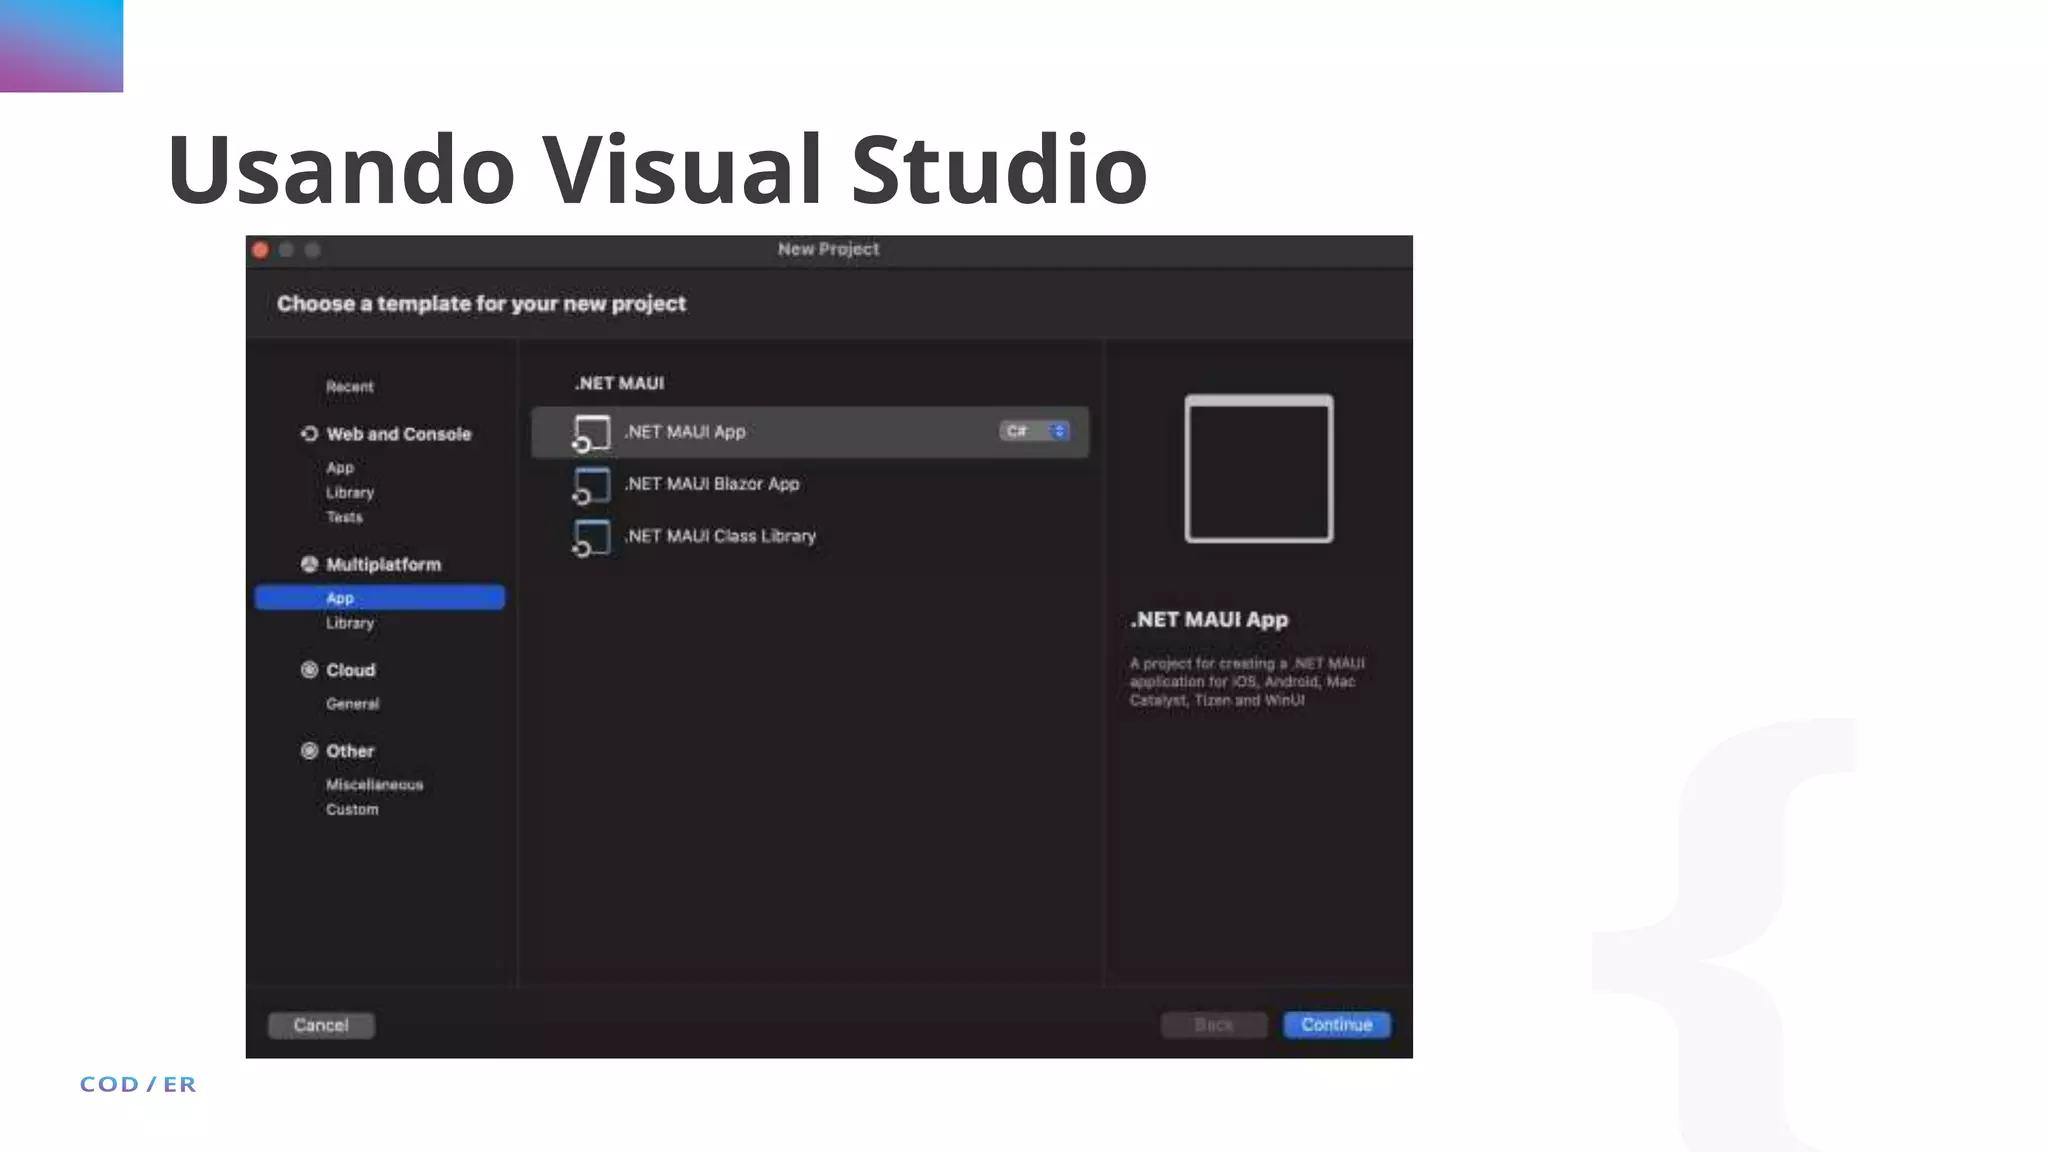Click the .NET MAUI App template icon
This screenshot has height=1152, width=2048.
[x=590, y=433]
